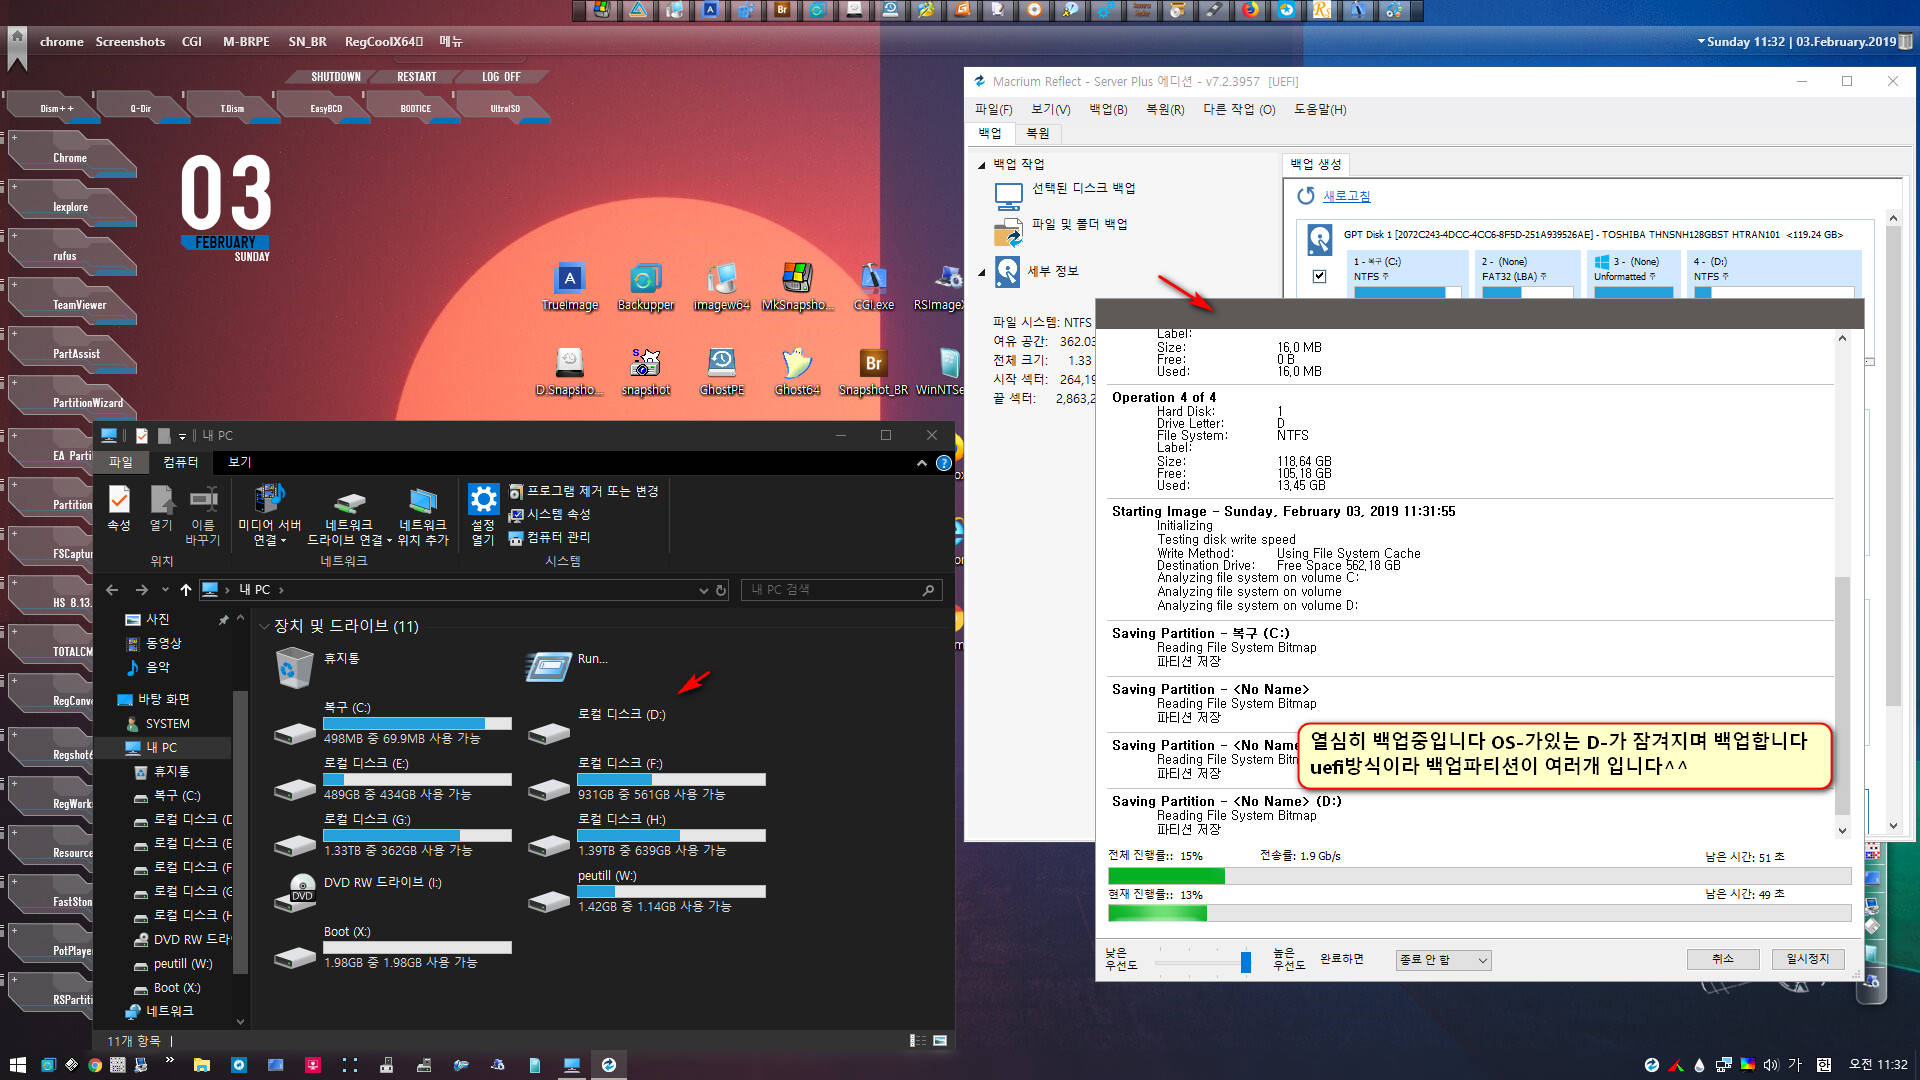Collapse the 장치 및 드라이브 group
Viewport: 1920px width, 1080px height.
click(264, 627)
